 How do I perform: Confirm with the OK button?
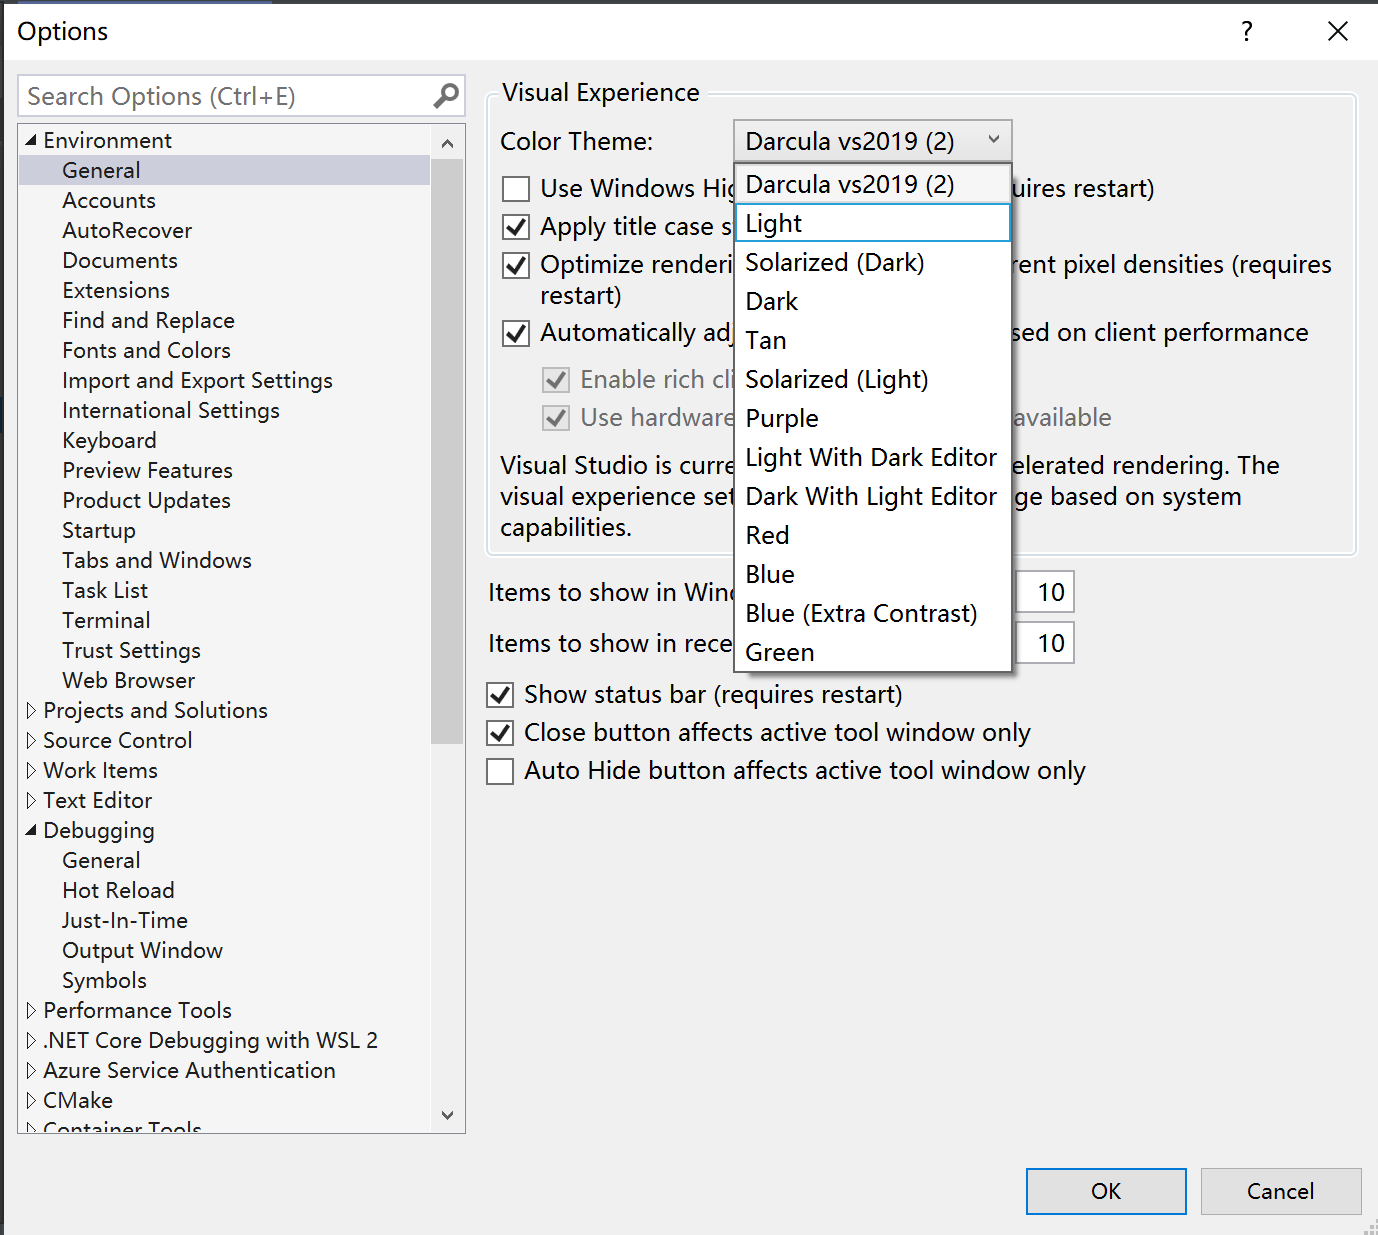click(1106, 1191)
